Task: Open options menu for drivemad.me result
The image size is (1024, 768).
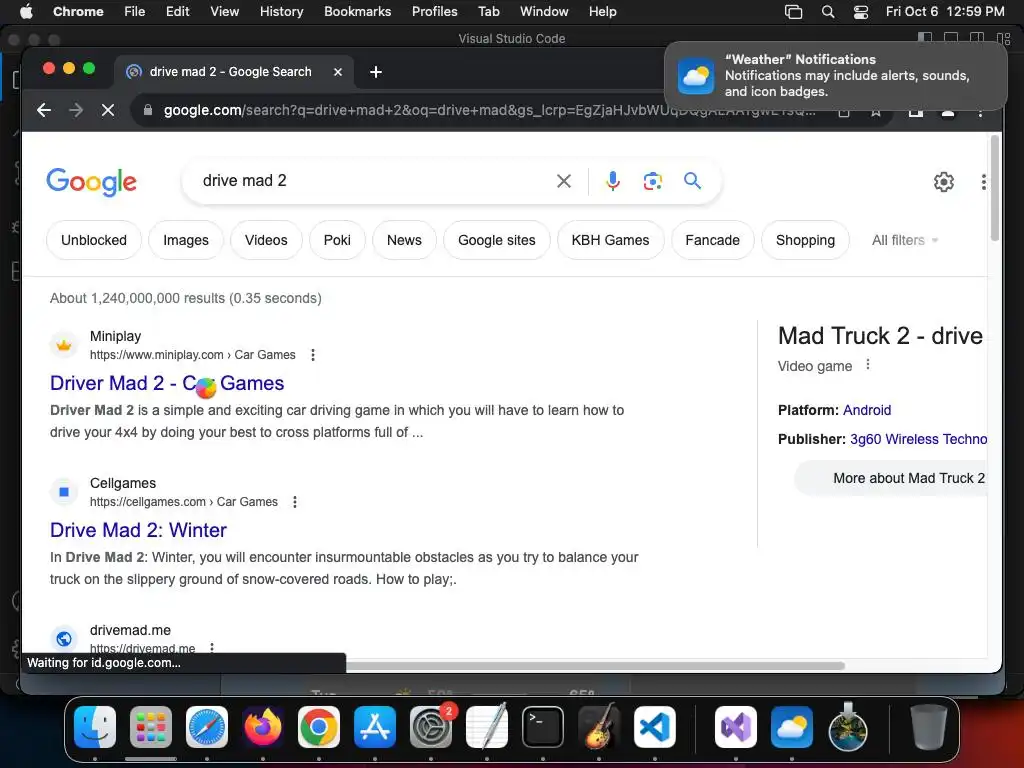Action: [x=212, y=648]
